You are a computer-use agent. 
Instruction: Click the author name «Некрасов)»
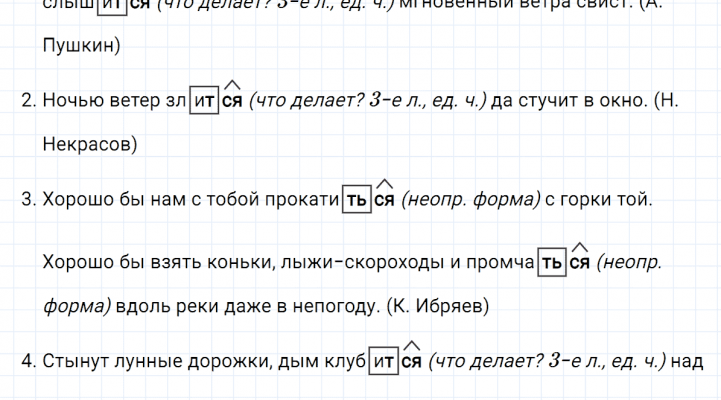pyautogui.click(x=91, y=144)
